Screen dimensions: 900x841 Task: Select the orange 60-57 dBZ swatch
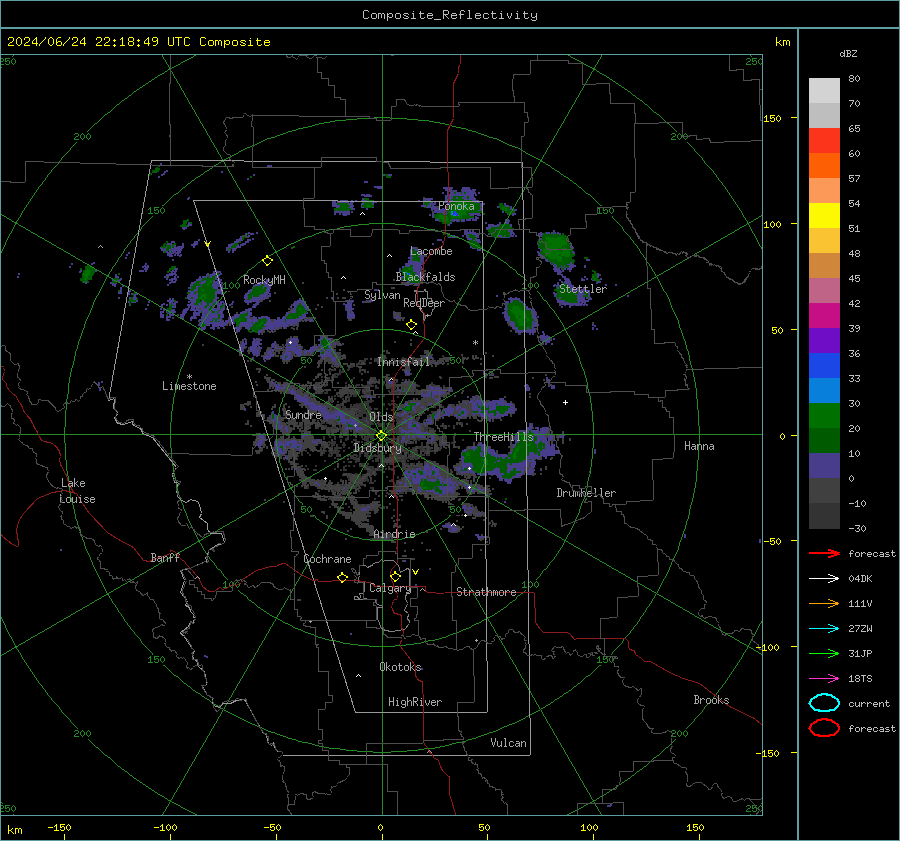click(824, 166)
